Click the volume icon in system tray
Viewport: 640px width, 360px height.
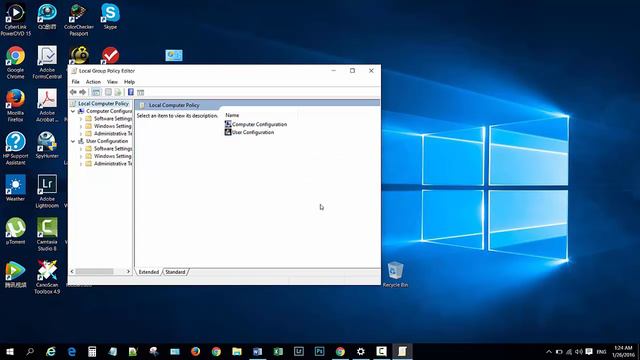(x=579, y=351)
